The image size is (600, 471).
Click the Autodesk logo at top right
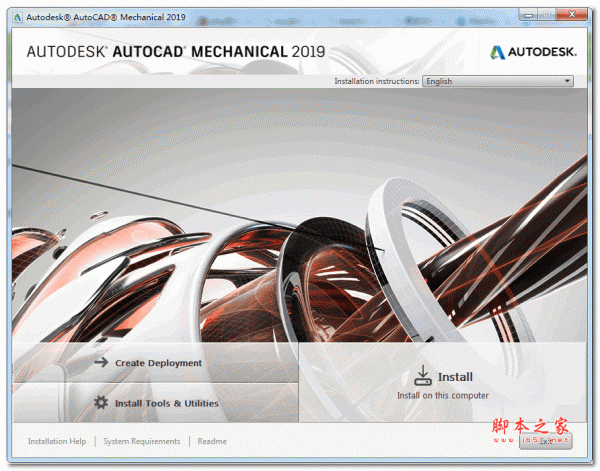point(533,52)
